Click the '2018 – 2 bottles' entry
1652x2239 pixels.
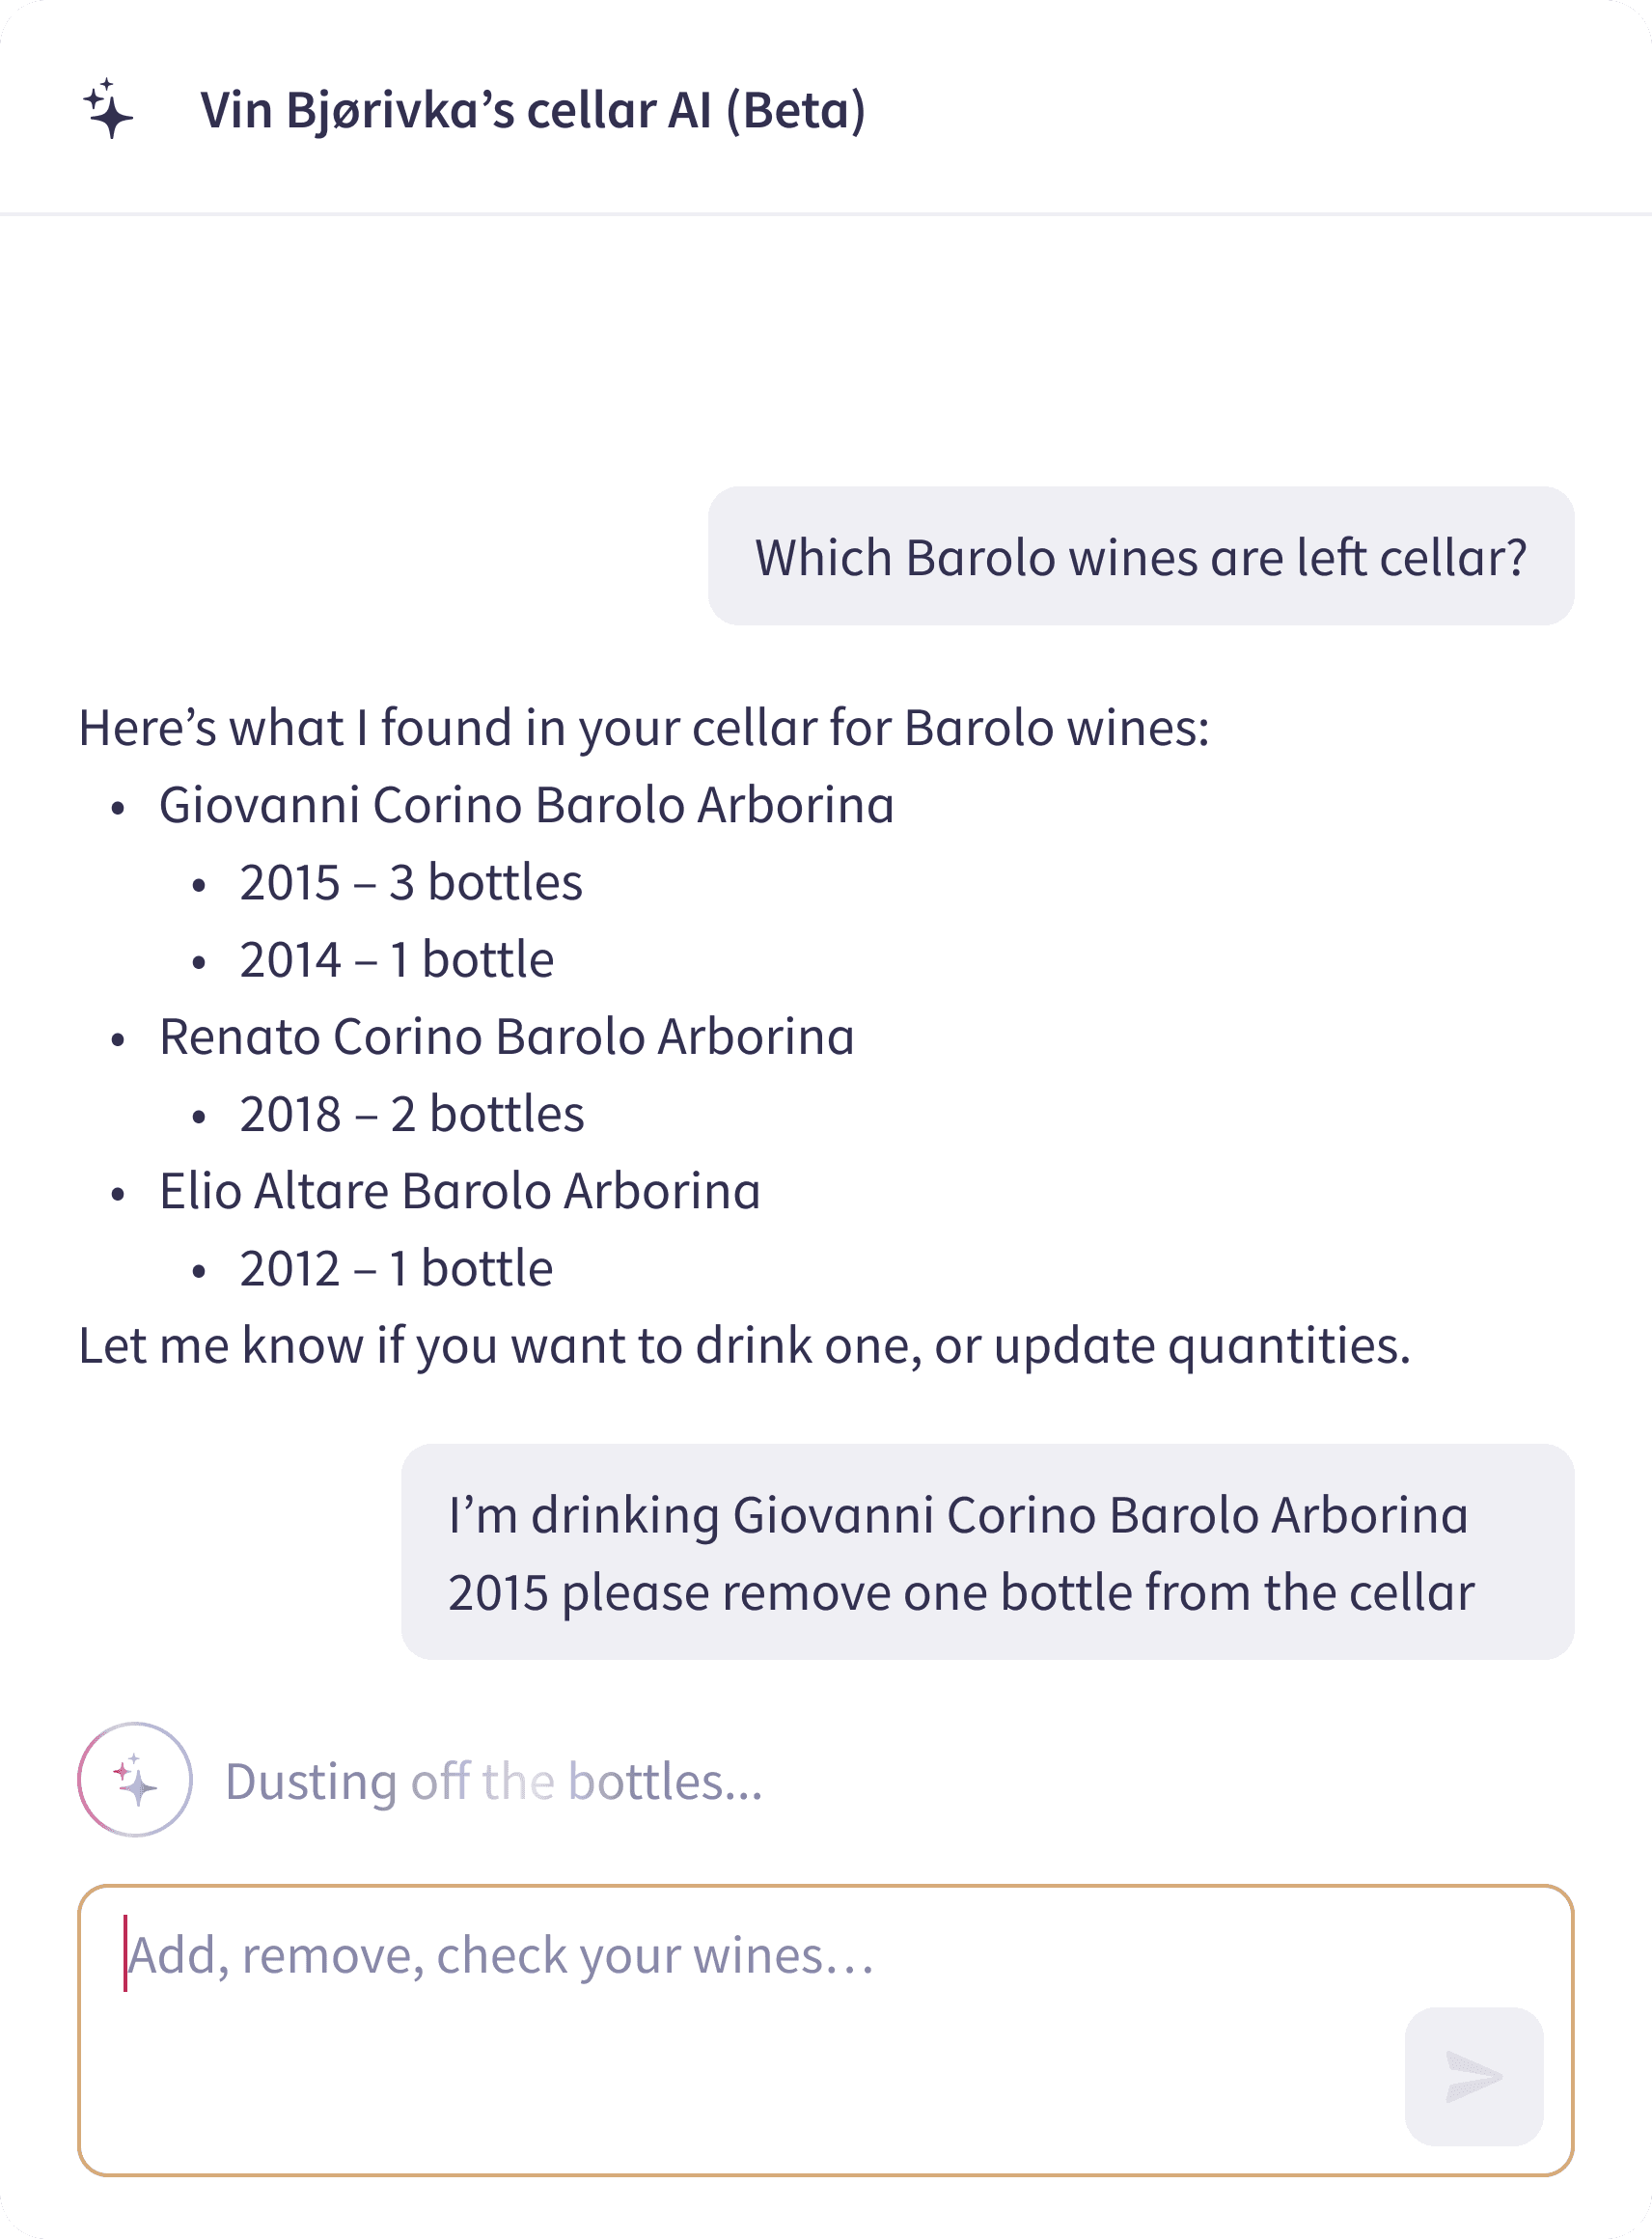coord(412,1114)
